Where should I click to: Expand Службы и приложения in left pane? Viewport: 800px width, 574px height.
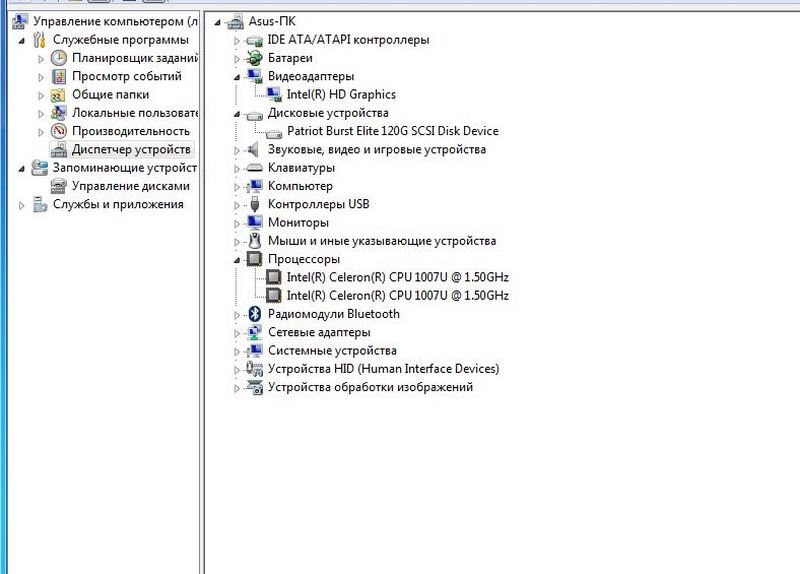(x=23, y=204)
